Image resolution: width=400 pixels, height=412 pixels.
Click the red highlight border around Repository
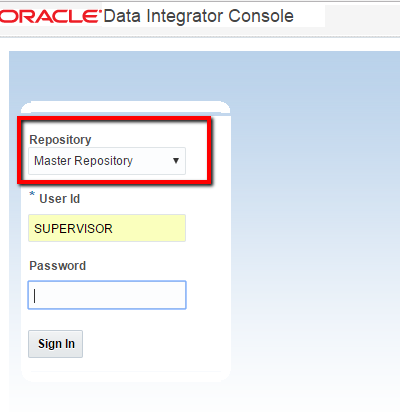[114, 119]
